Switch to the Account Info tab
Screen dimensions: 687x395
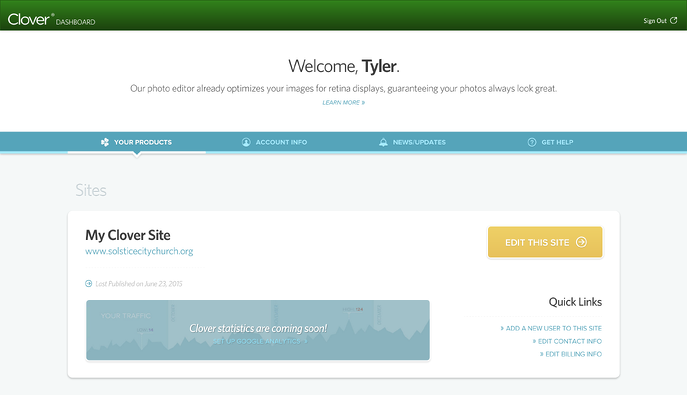pyautogui.click(x=275, y=142)
